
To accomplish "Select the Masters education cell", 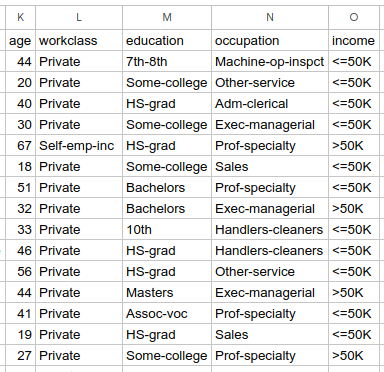I will point(167,293).
